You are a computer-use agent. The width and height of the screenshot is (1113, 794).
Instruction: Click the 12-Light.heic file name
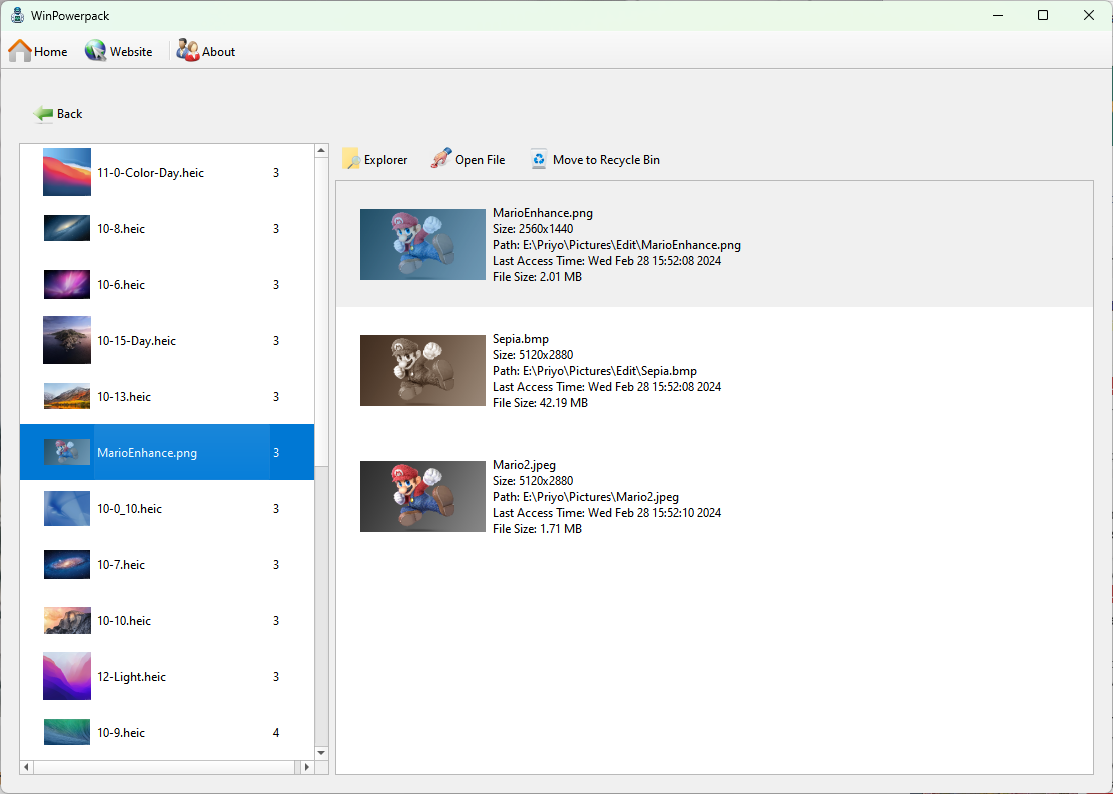point(131,677)
